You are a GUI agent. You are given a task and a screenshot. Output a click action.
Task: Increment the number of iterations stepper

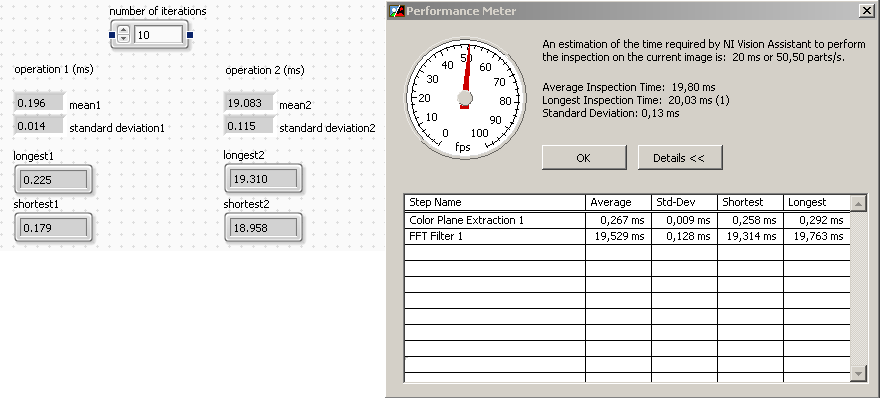pos(123,30)
